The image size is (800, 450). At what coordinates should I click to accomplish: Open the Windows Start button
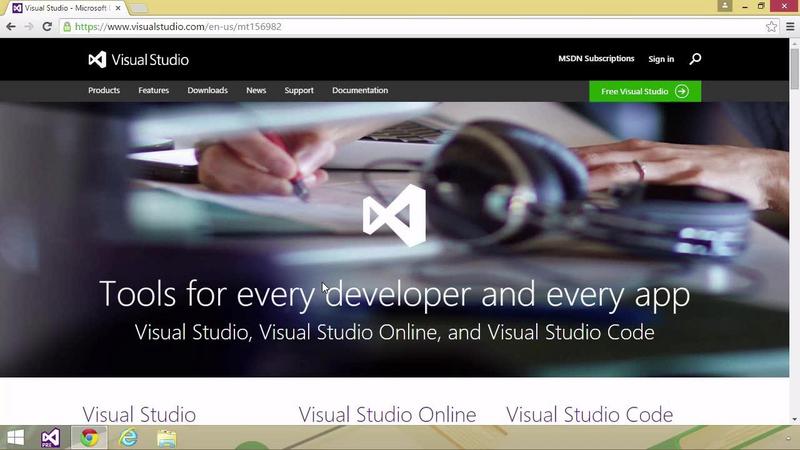pyautogui.click(x=15, y=438)
